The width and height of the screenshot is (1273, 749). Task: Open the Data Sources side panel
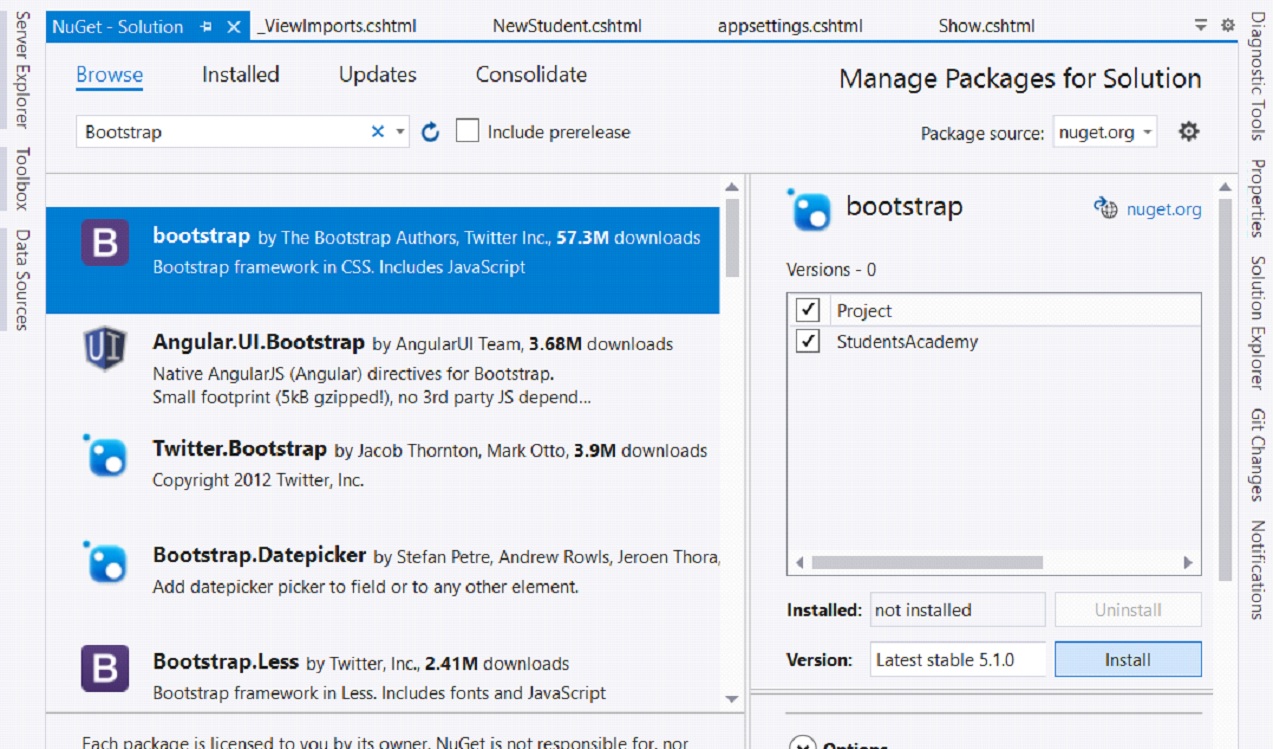pyautogui.click(x=22, y=279)
